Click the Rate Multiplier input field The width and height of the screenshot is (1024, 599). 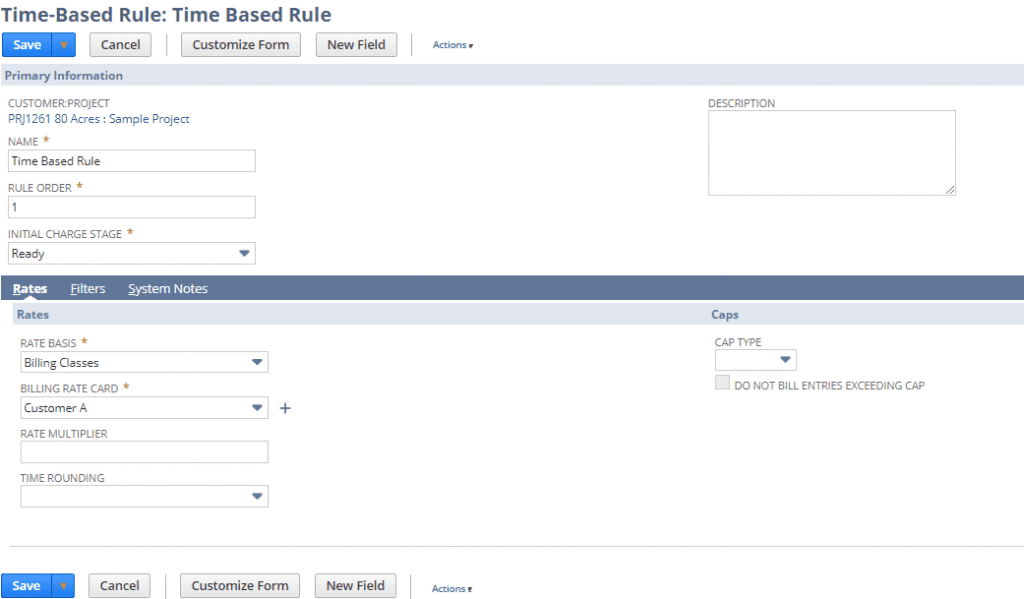pyautogui.click(x=144, y=452)
